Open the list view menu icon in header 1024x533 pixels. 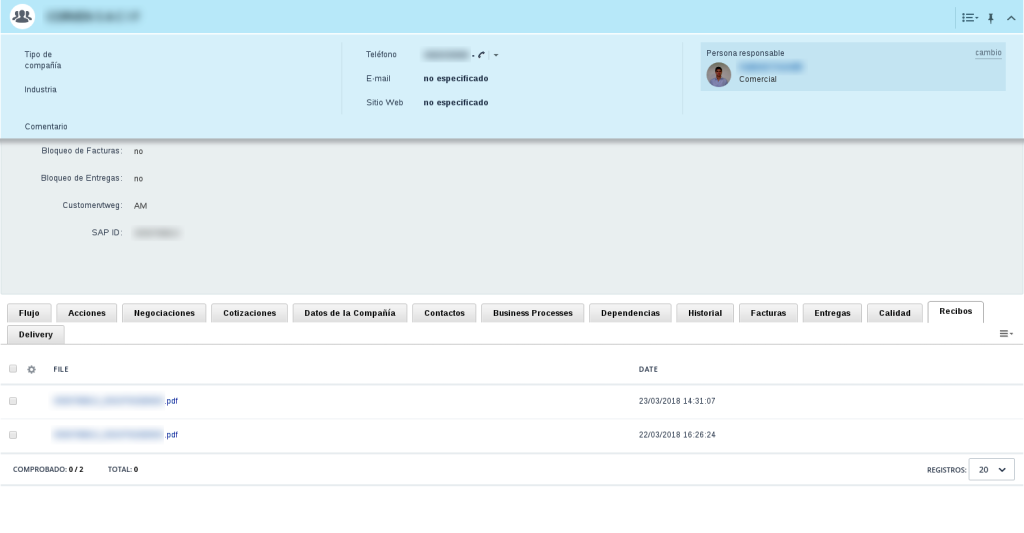point(970,18)
